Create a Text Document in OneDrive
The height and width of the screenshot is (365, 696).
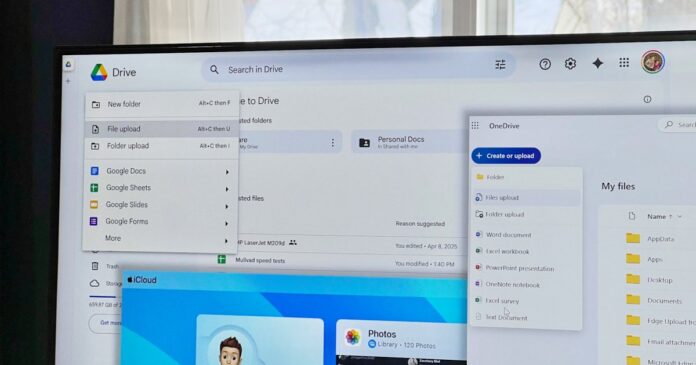[526, 317]
